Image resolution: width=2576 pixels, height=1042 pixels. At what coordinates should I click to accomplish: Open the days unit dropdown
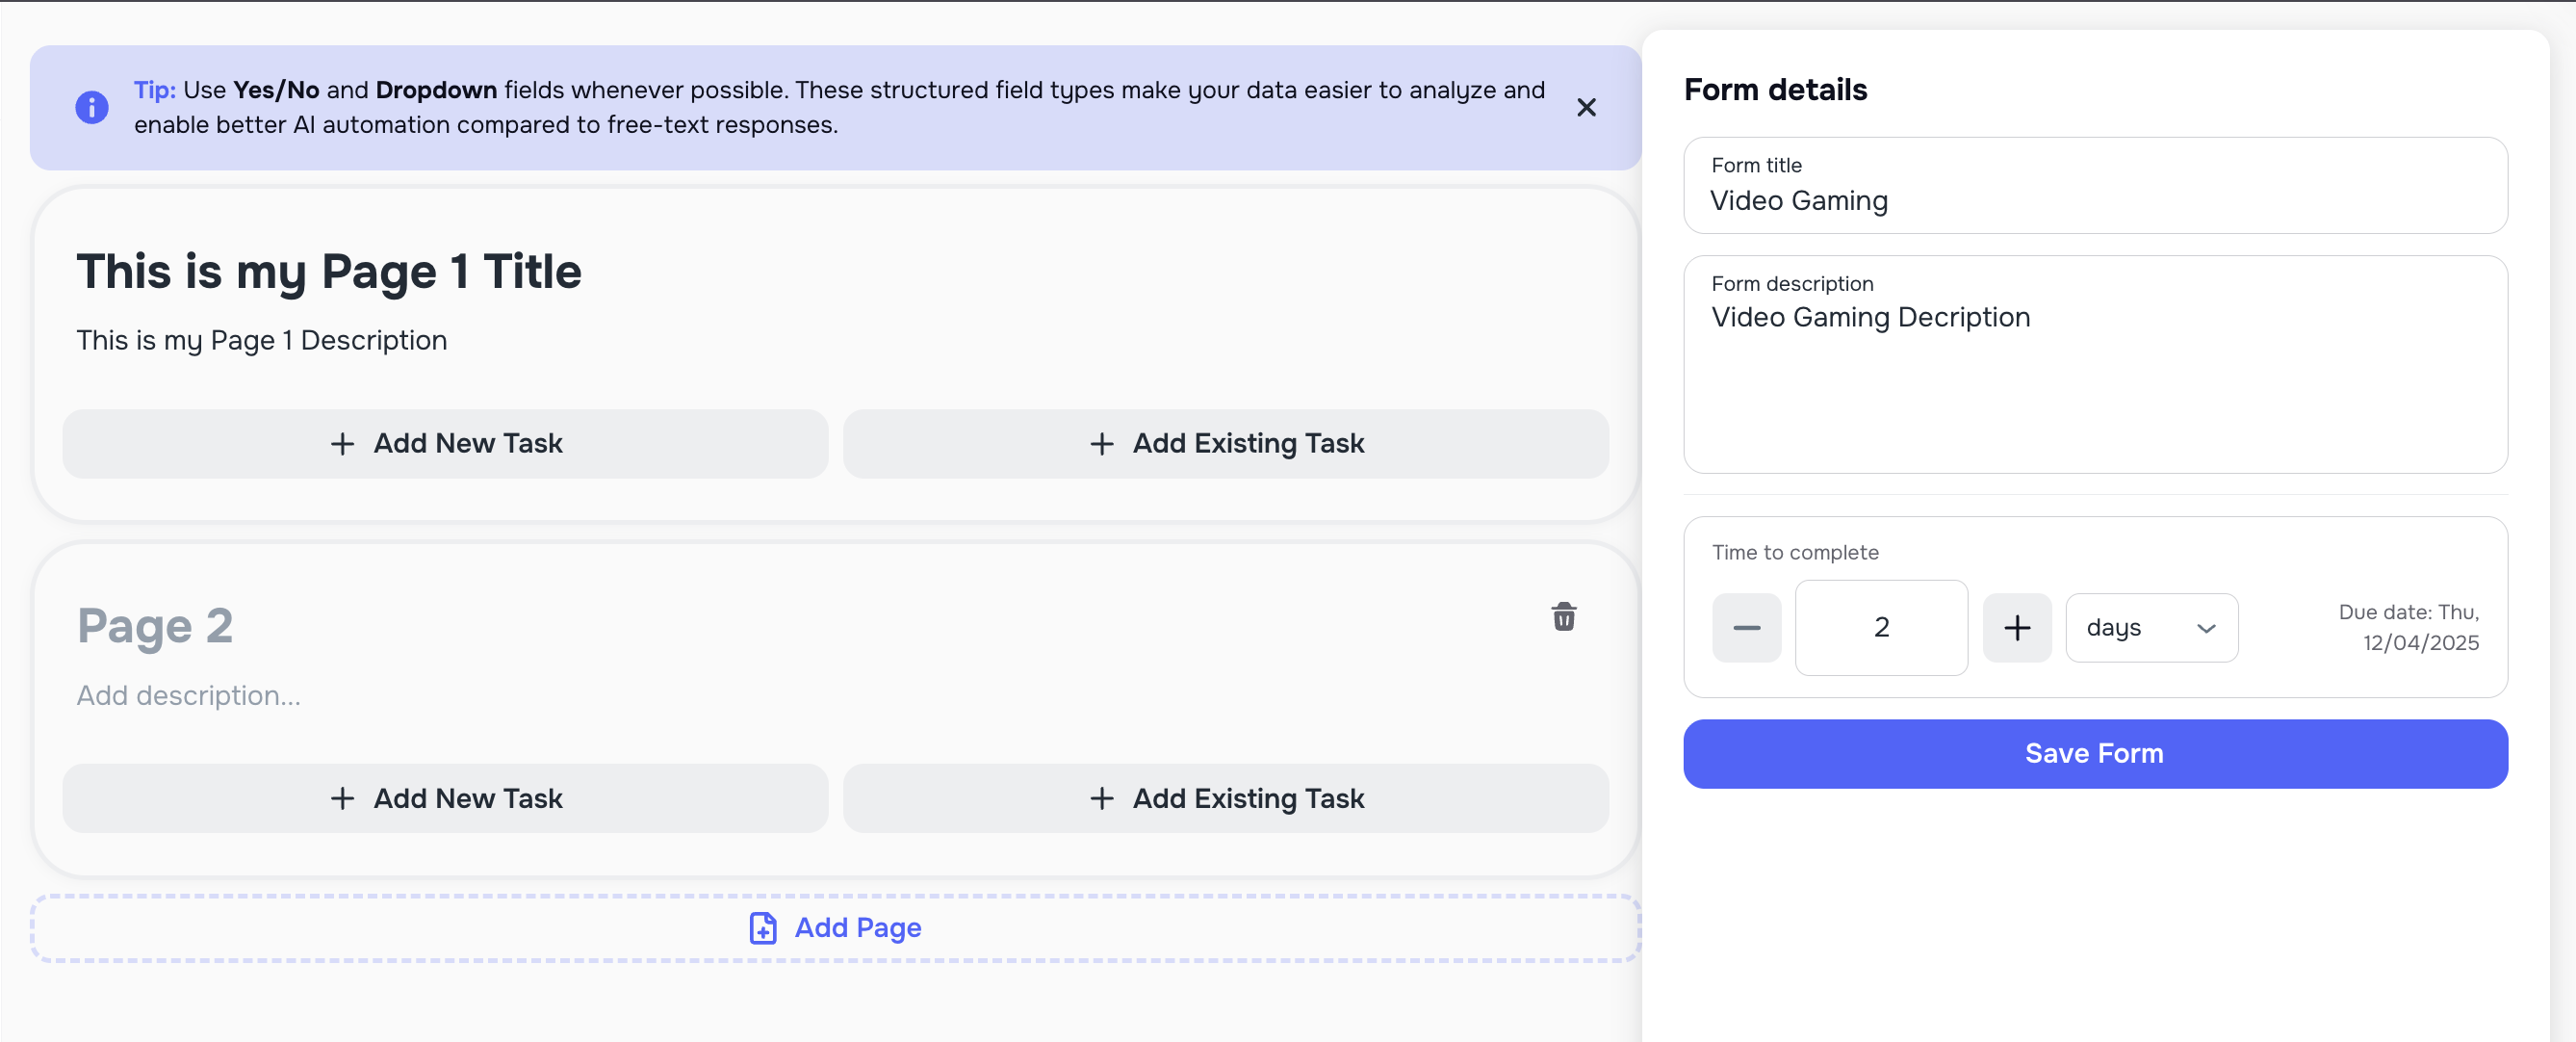2151,627
